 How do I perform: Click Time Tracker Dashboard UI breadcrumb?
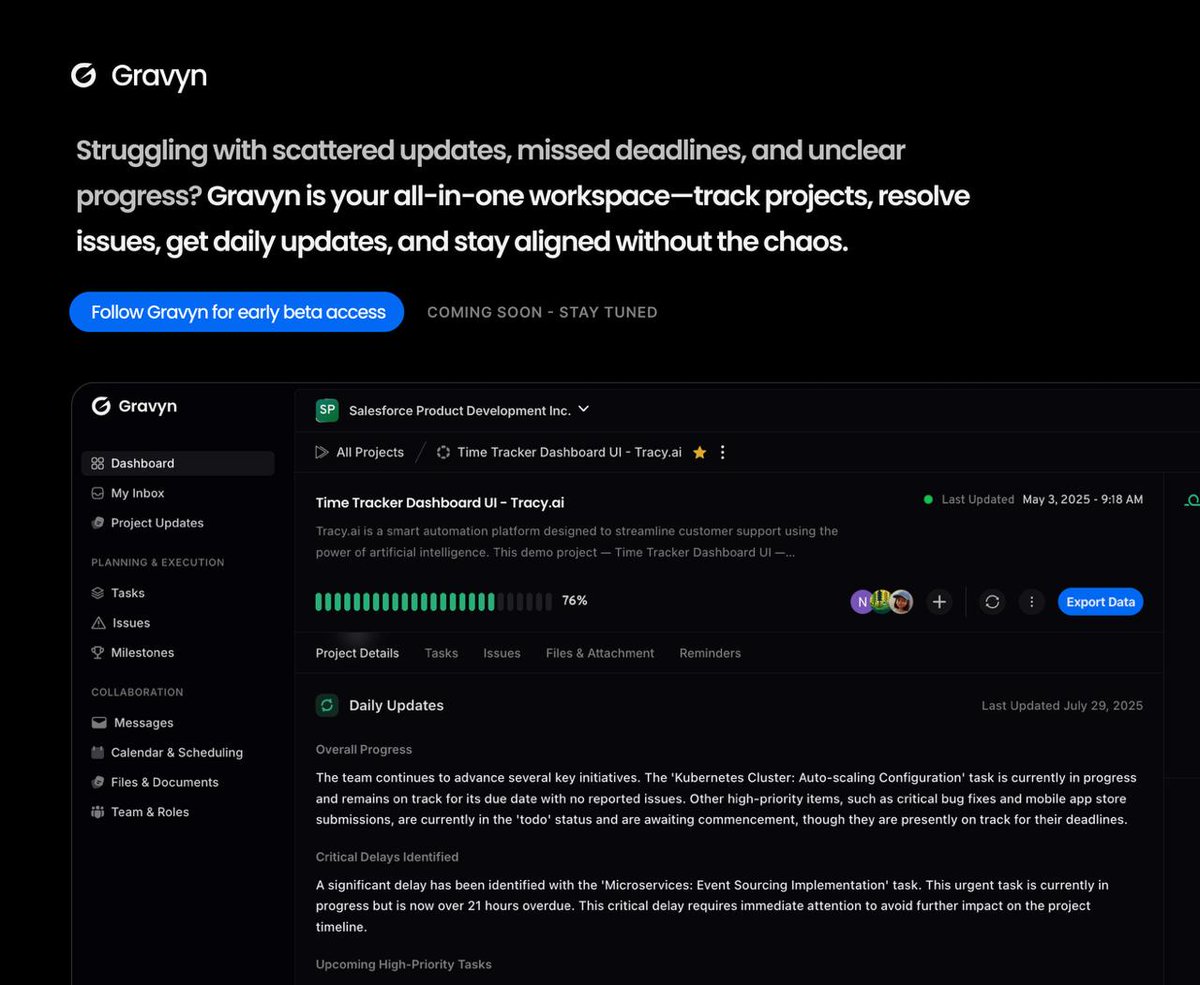569,452
